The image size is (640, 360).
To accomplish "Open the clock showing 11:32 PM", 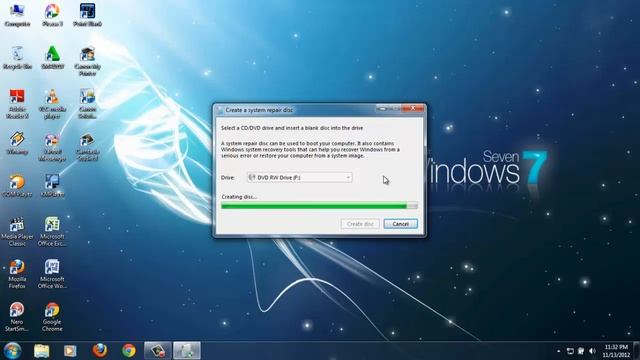I will pos(616,351).
